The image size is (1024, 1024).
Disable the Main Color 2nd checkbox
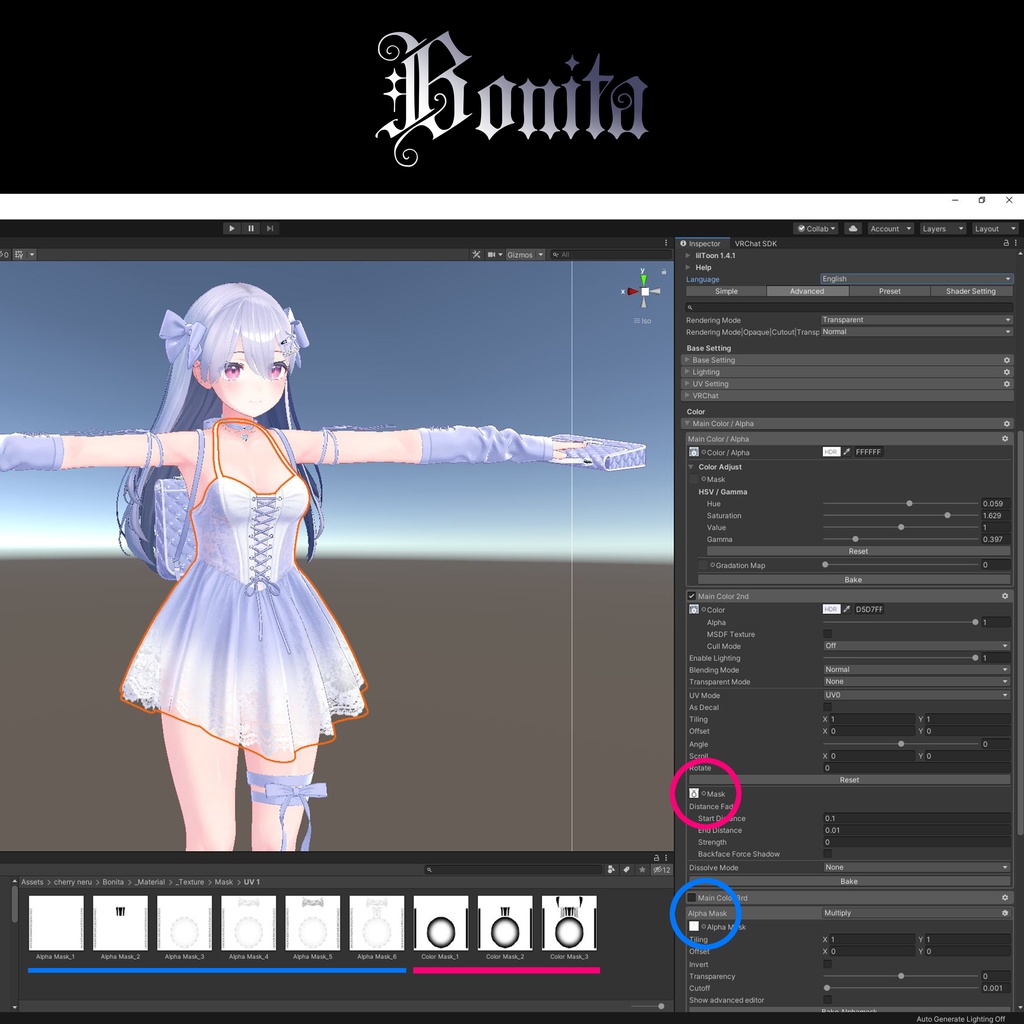(691, 596)
